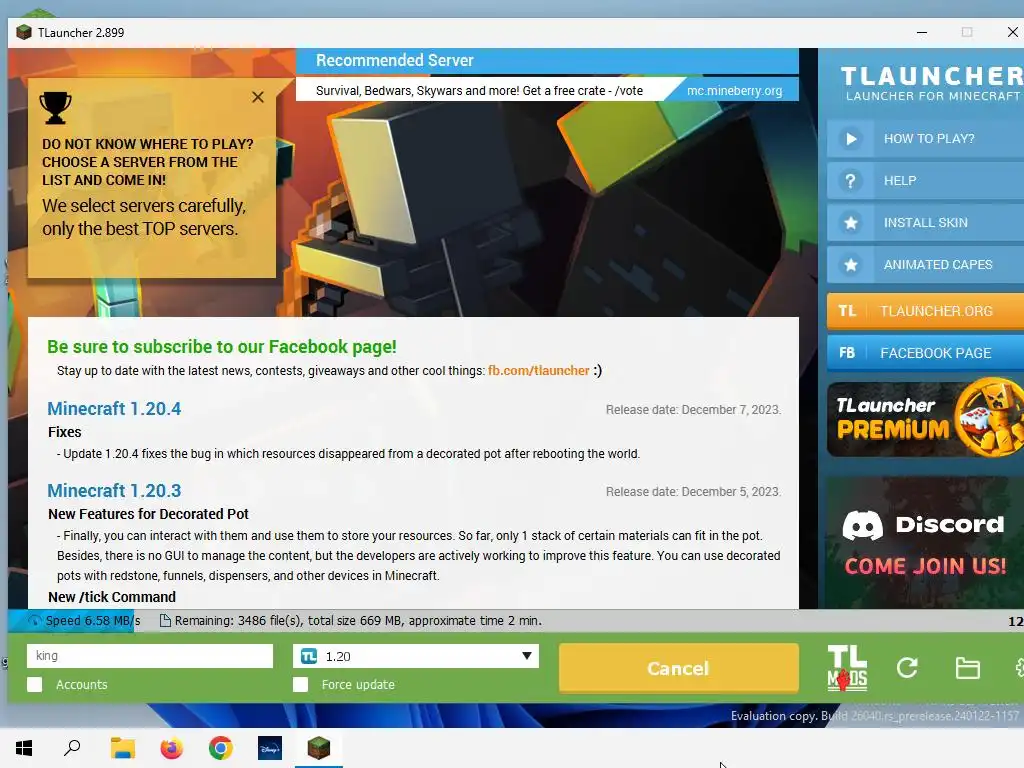The image size is (1024, 768).
Task: Click 'Fixes' subheading under 1.20.4
Action: coord(65,432)
